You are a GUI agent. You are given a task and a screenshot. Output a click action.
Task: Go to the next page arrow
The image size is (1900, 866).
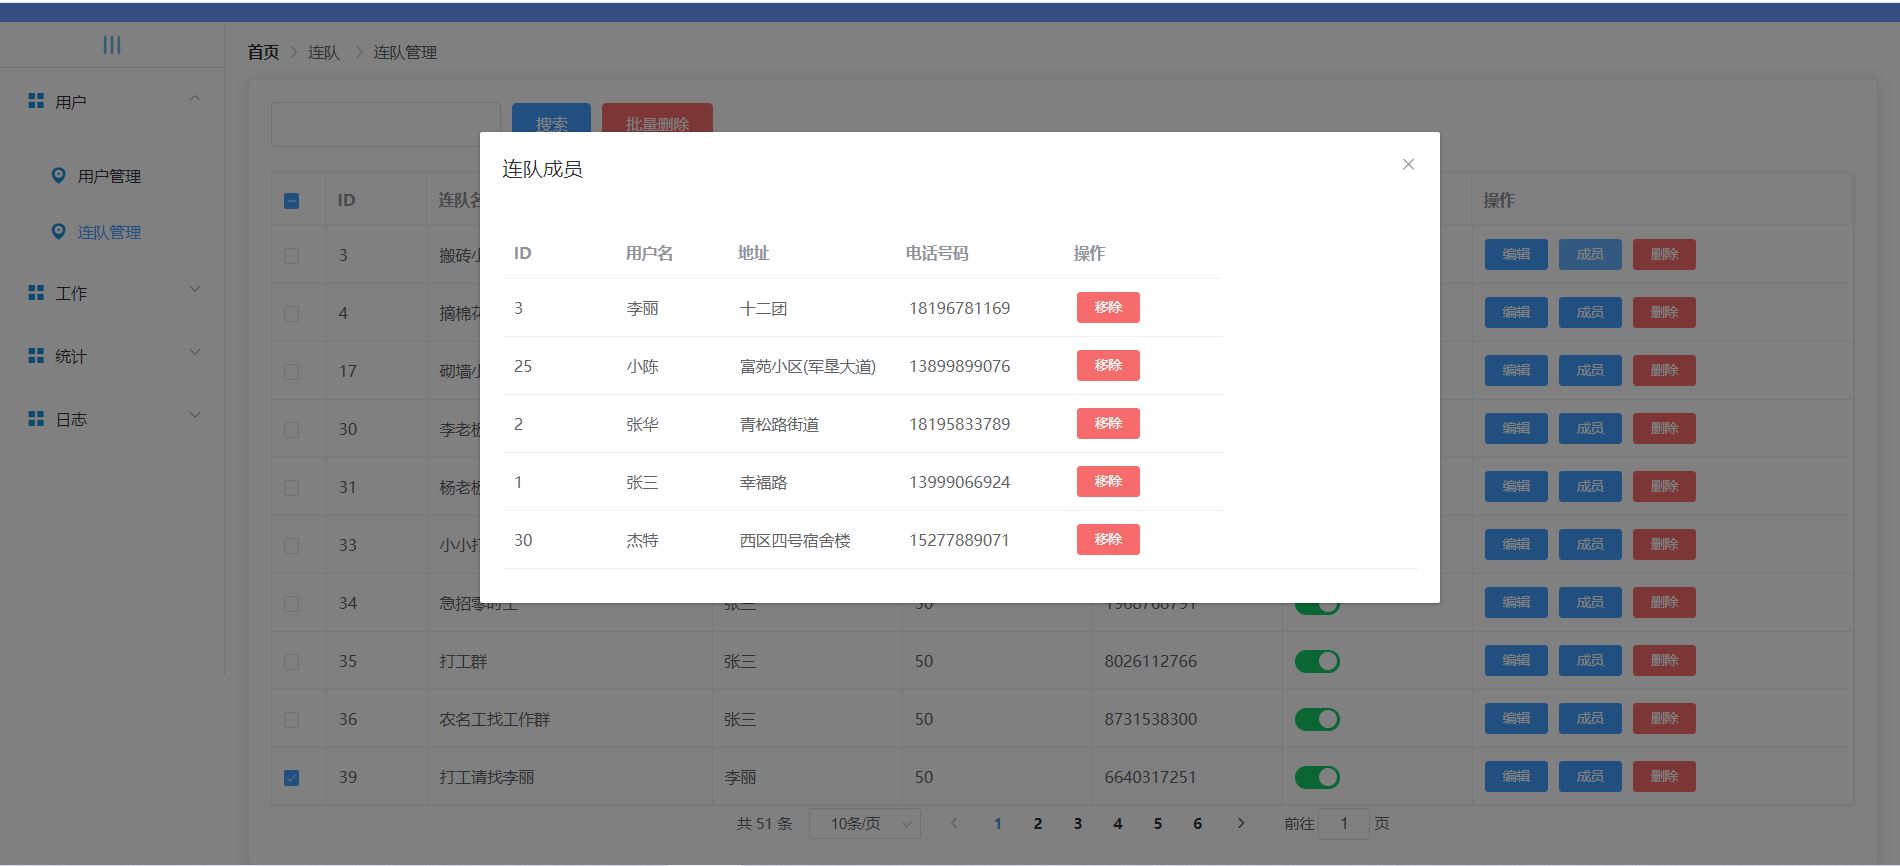point(1241,823)
